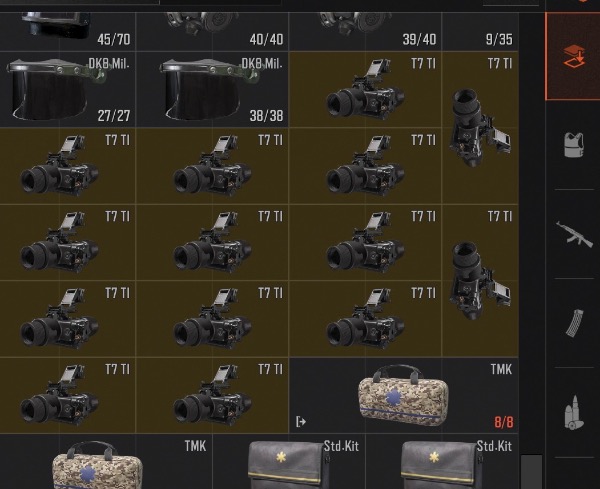
Task: Pick the gas mask with 40/40 durability
Action: point(212,31)
